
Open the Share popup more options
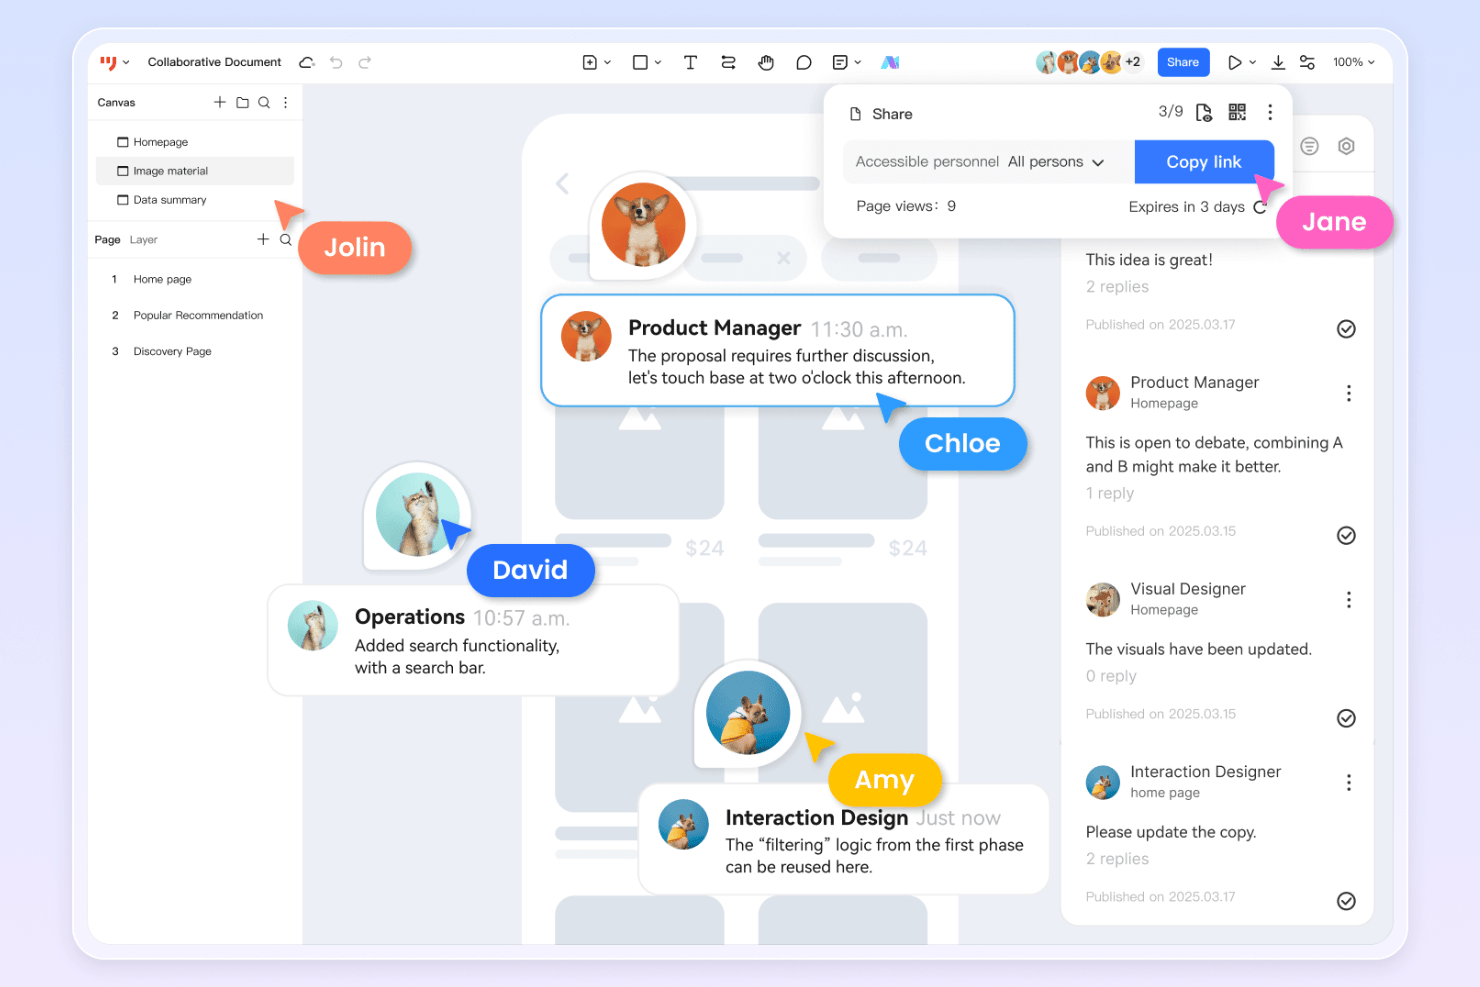tap(1270, 112)
